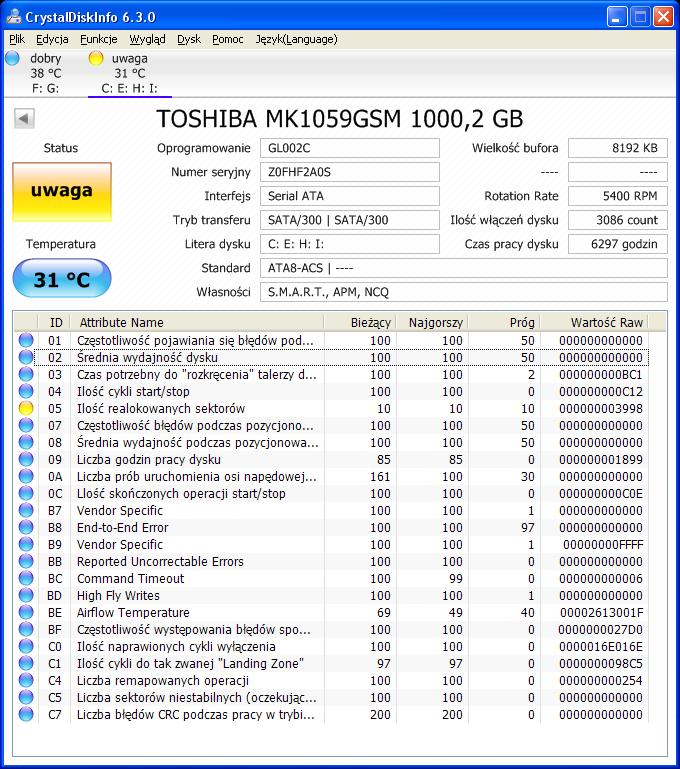Select the Airflow Temperature attribute name

(x=133, y=613)
